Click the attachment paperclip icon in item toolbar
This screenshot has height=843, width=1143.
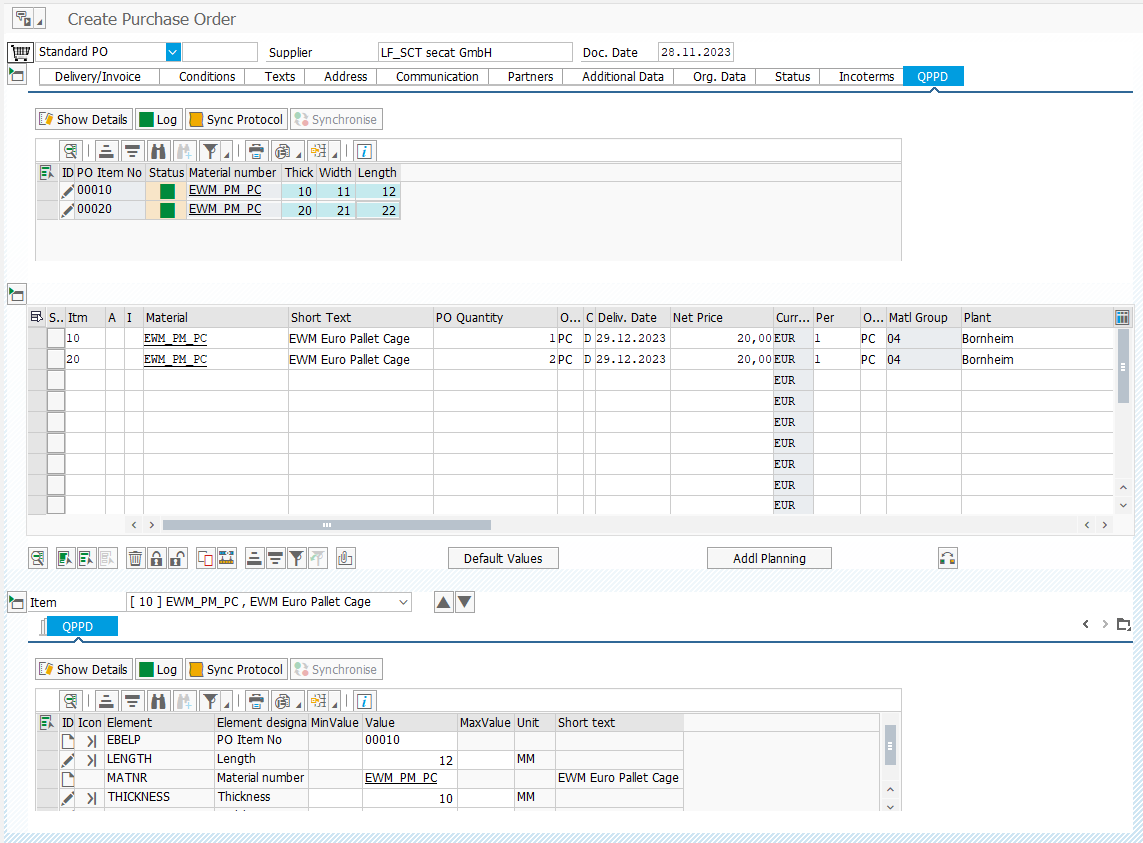point(346,559)
